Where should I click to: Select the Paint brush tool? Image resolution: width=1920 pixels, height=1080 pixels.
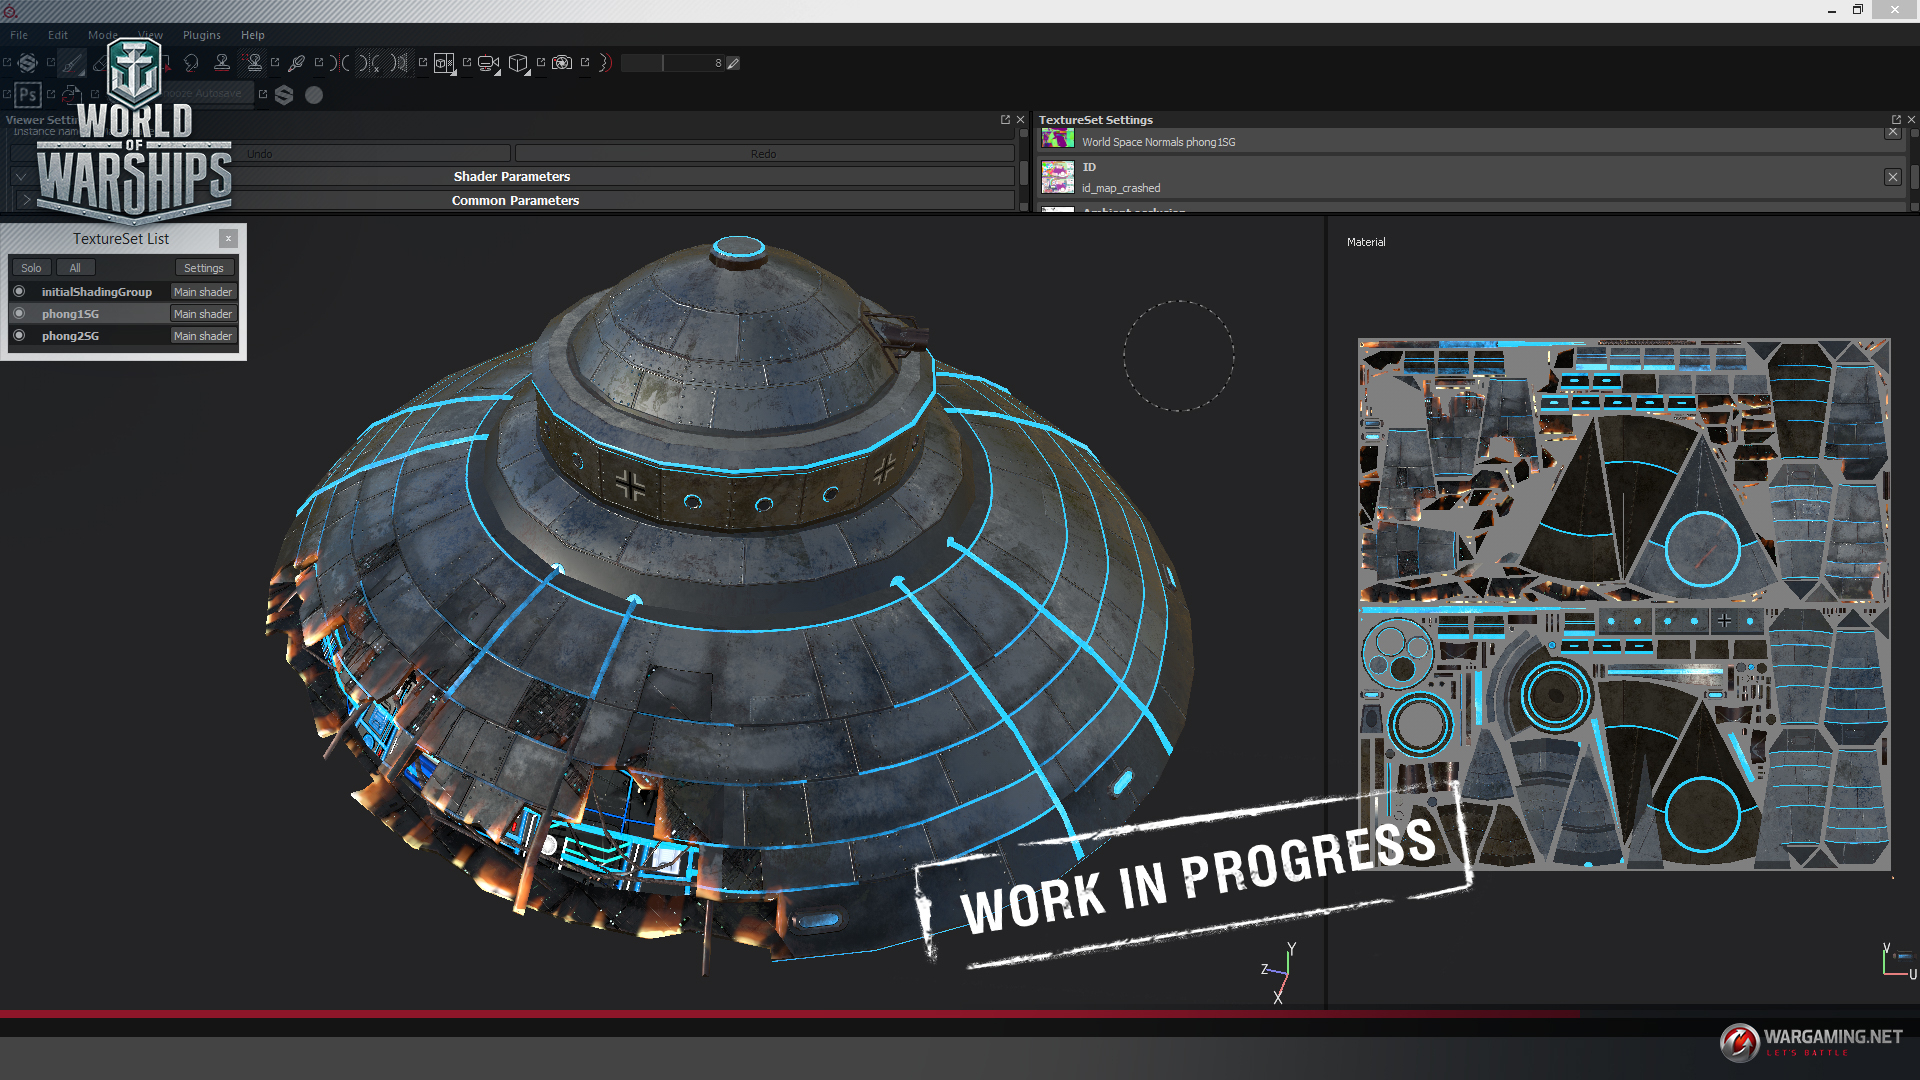click(71, 63)
